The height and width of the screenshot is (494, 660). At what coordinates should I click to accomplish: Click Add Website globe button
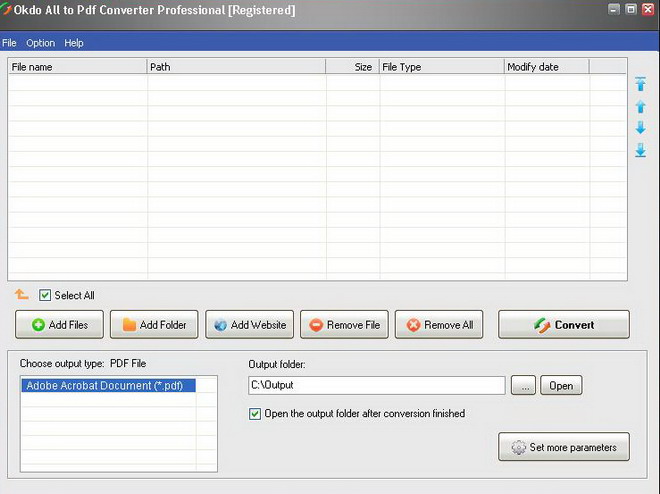click(x=249, y=324)
